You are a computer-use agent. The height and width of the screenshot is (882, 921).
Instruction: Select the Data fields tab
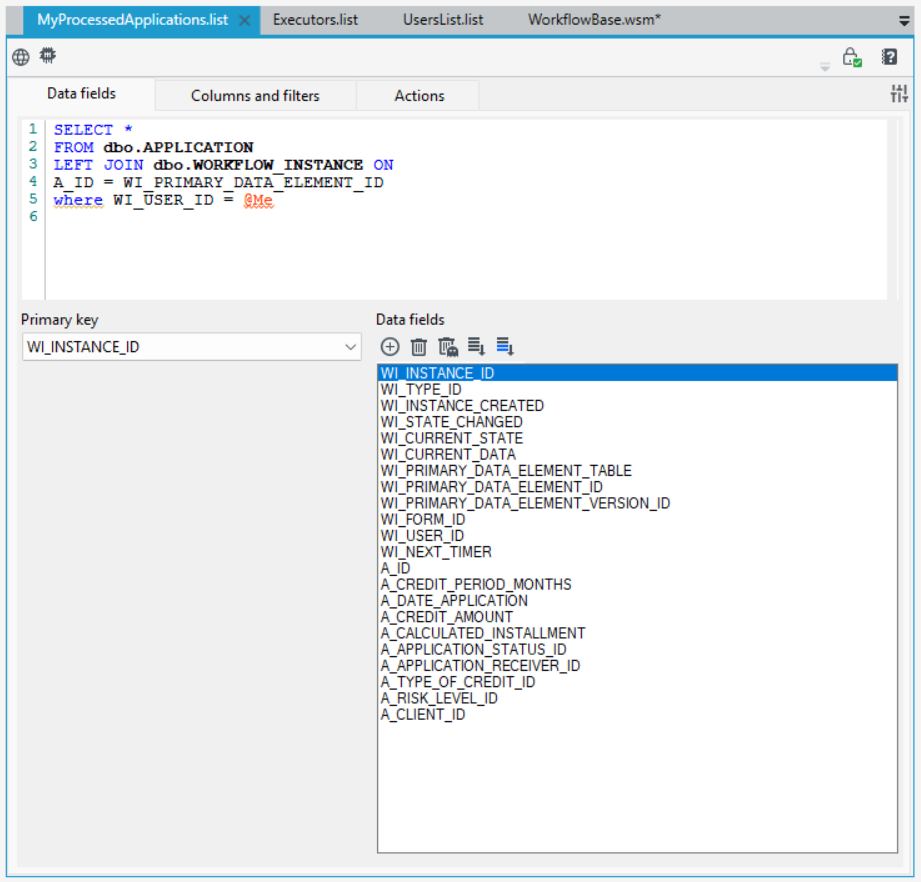(x=82, y=94)
